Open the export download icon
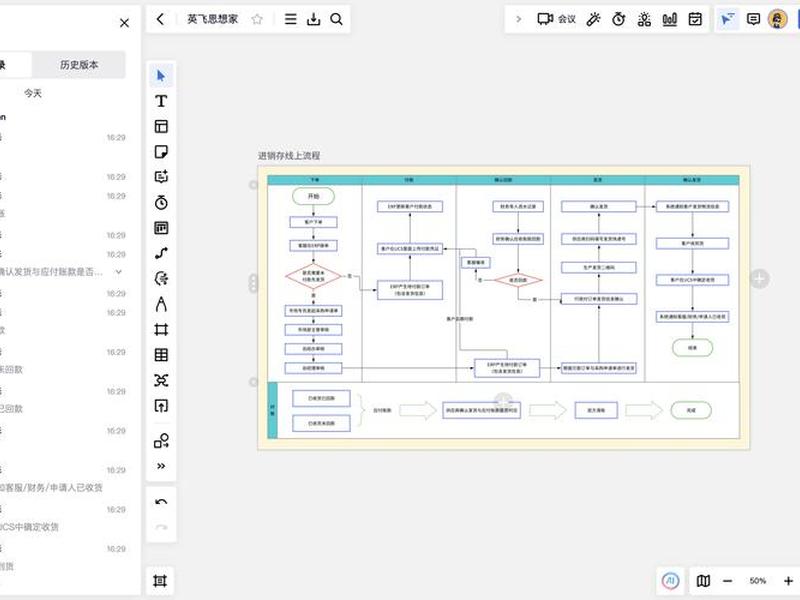The width and height of the screenshot is (800, 600). click(x=313, y=19)
